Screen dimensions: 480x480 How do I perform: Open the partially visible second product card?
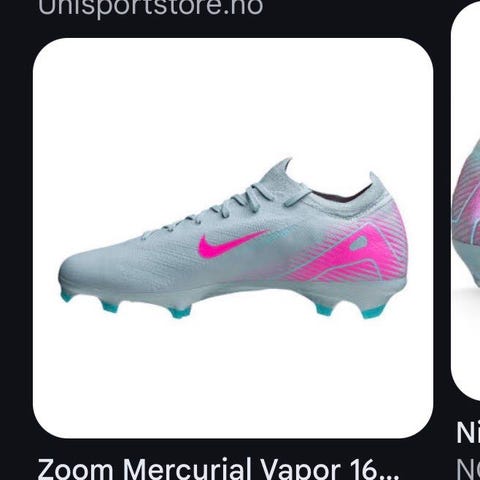click(465, 200)
